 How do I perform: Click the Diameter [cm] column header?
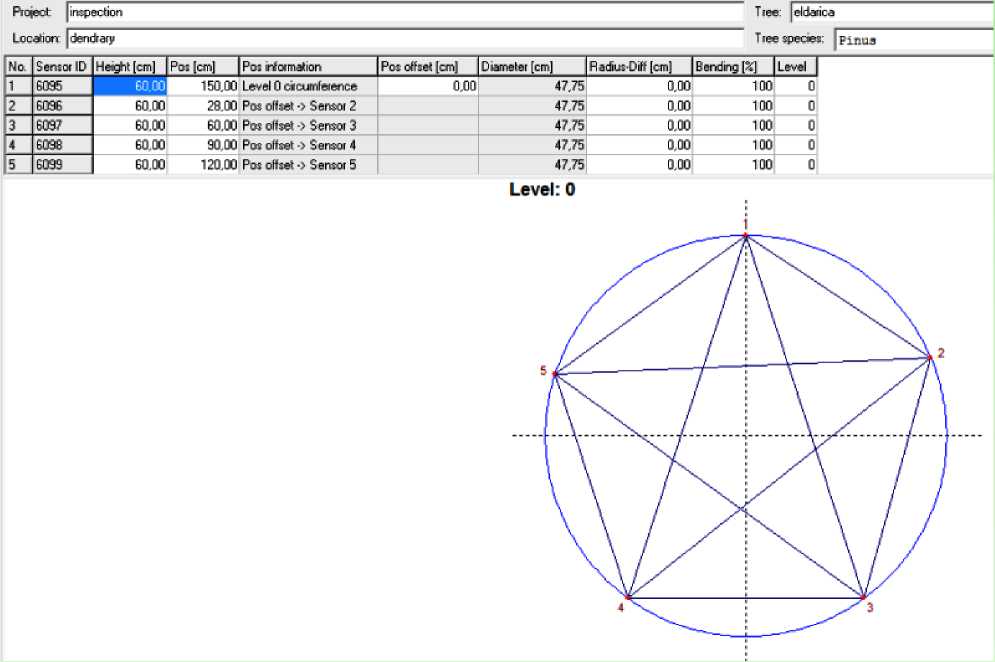532,66
